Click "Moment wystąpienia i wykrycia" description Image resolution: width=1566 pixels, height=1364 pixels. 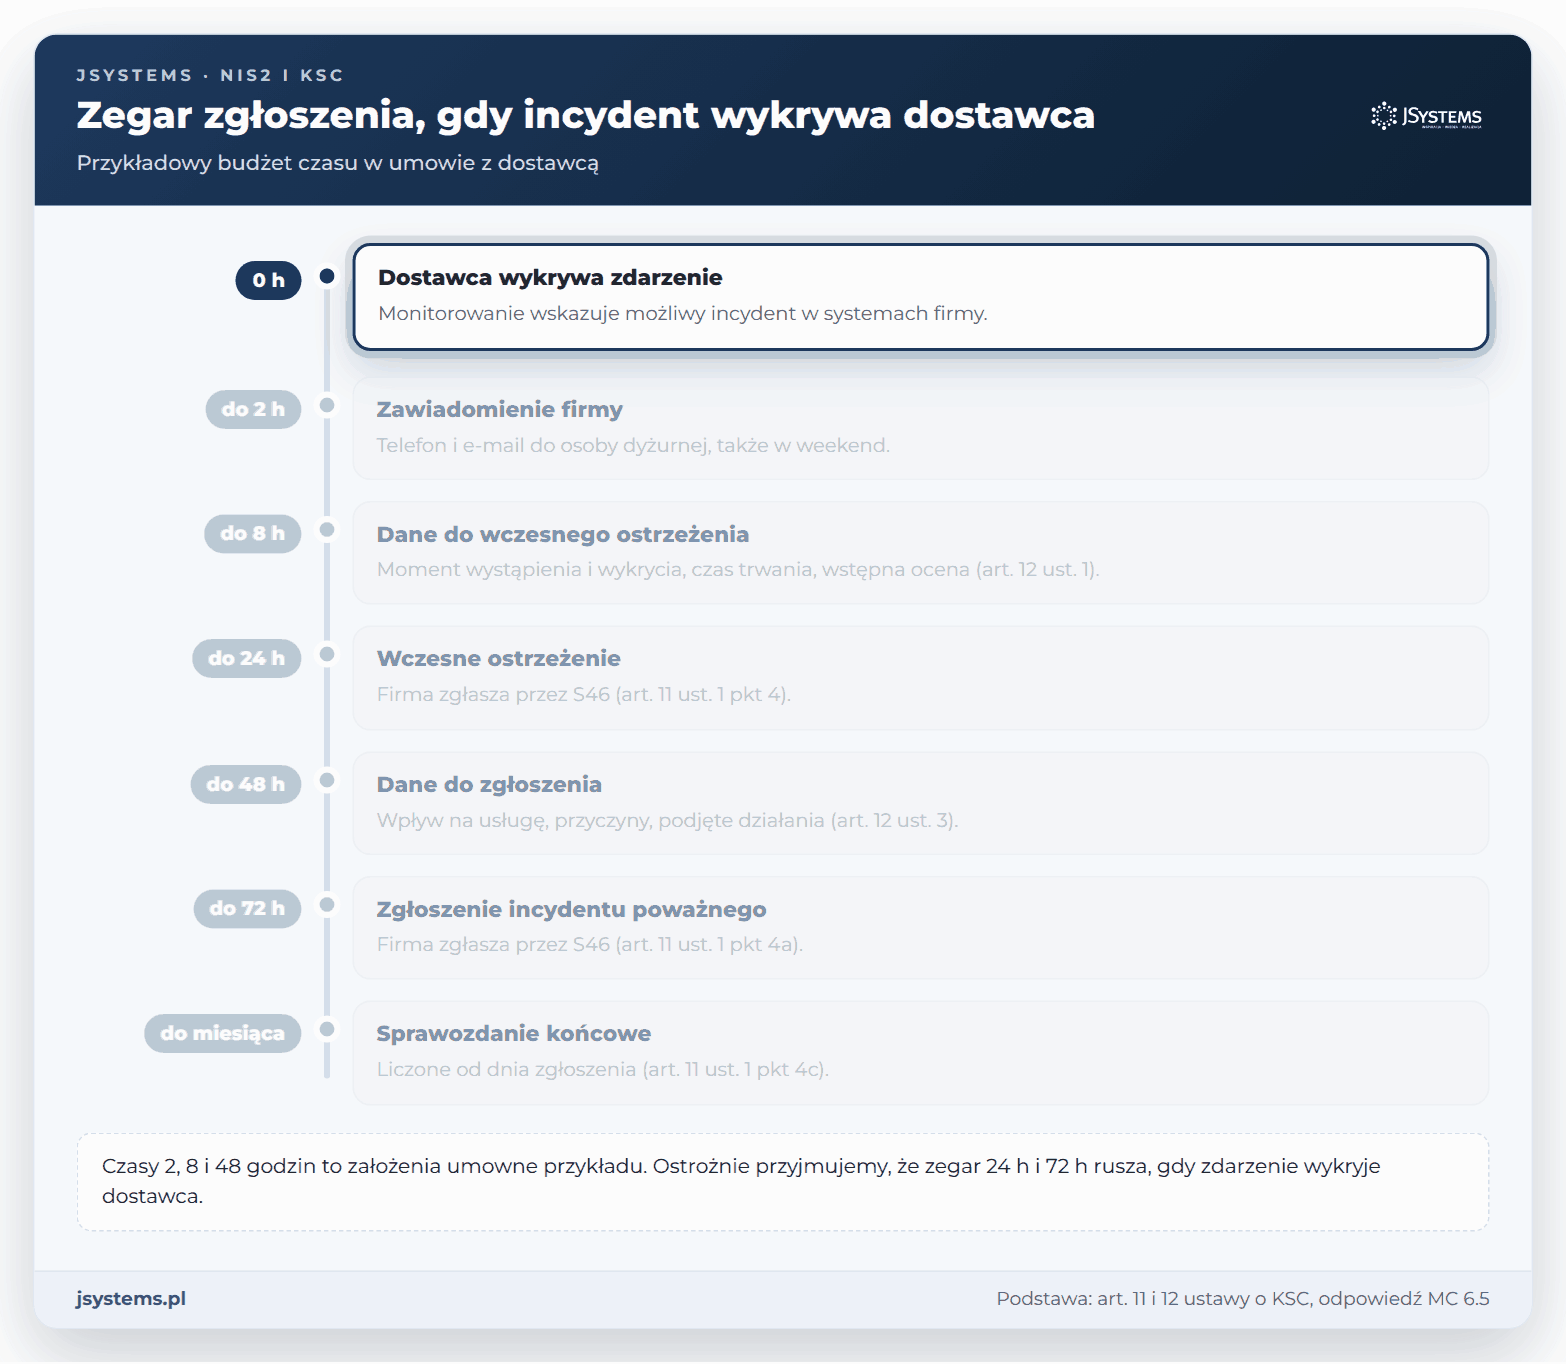[738, 569]
